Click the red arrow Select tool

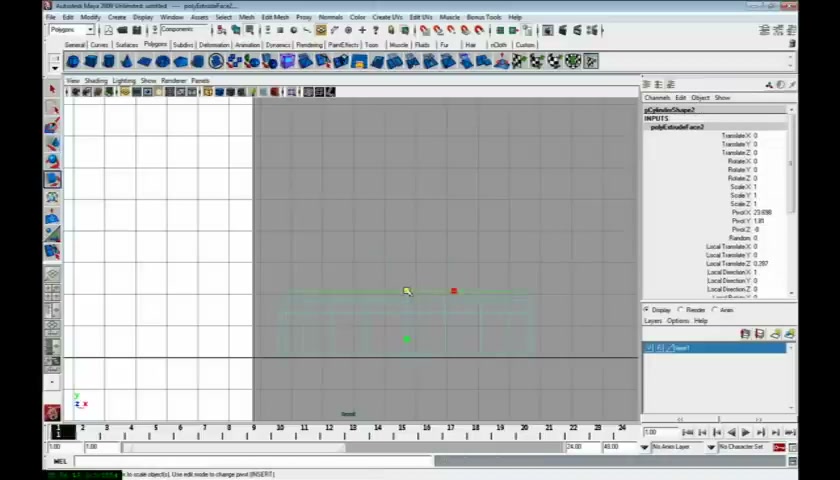[52, 89]
